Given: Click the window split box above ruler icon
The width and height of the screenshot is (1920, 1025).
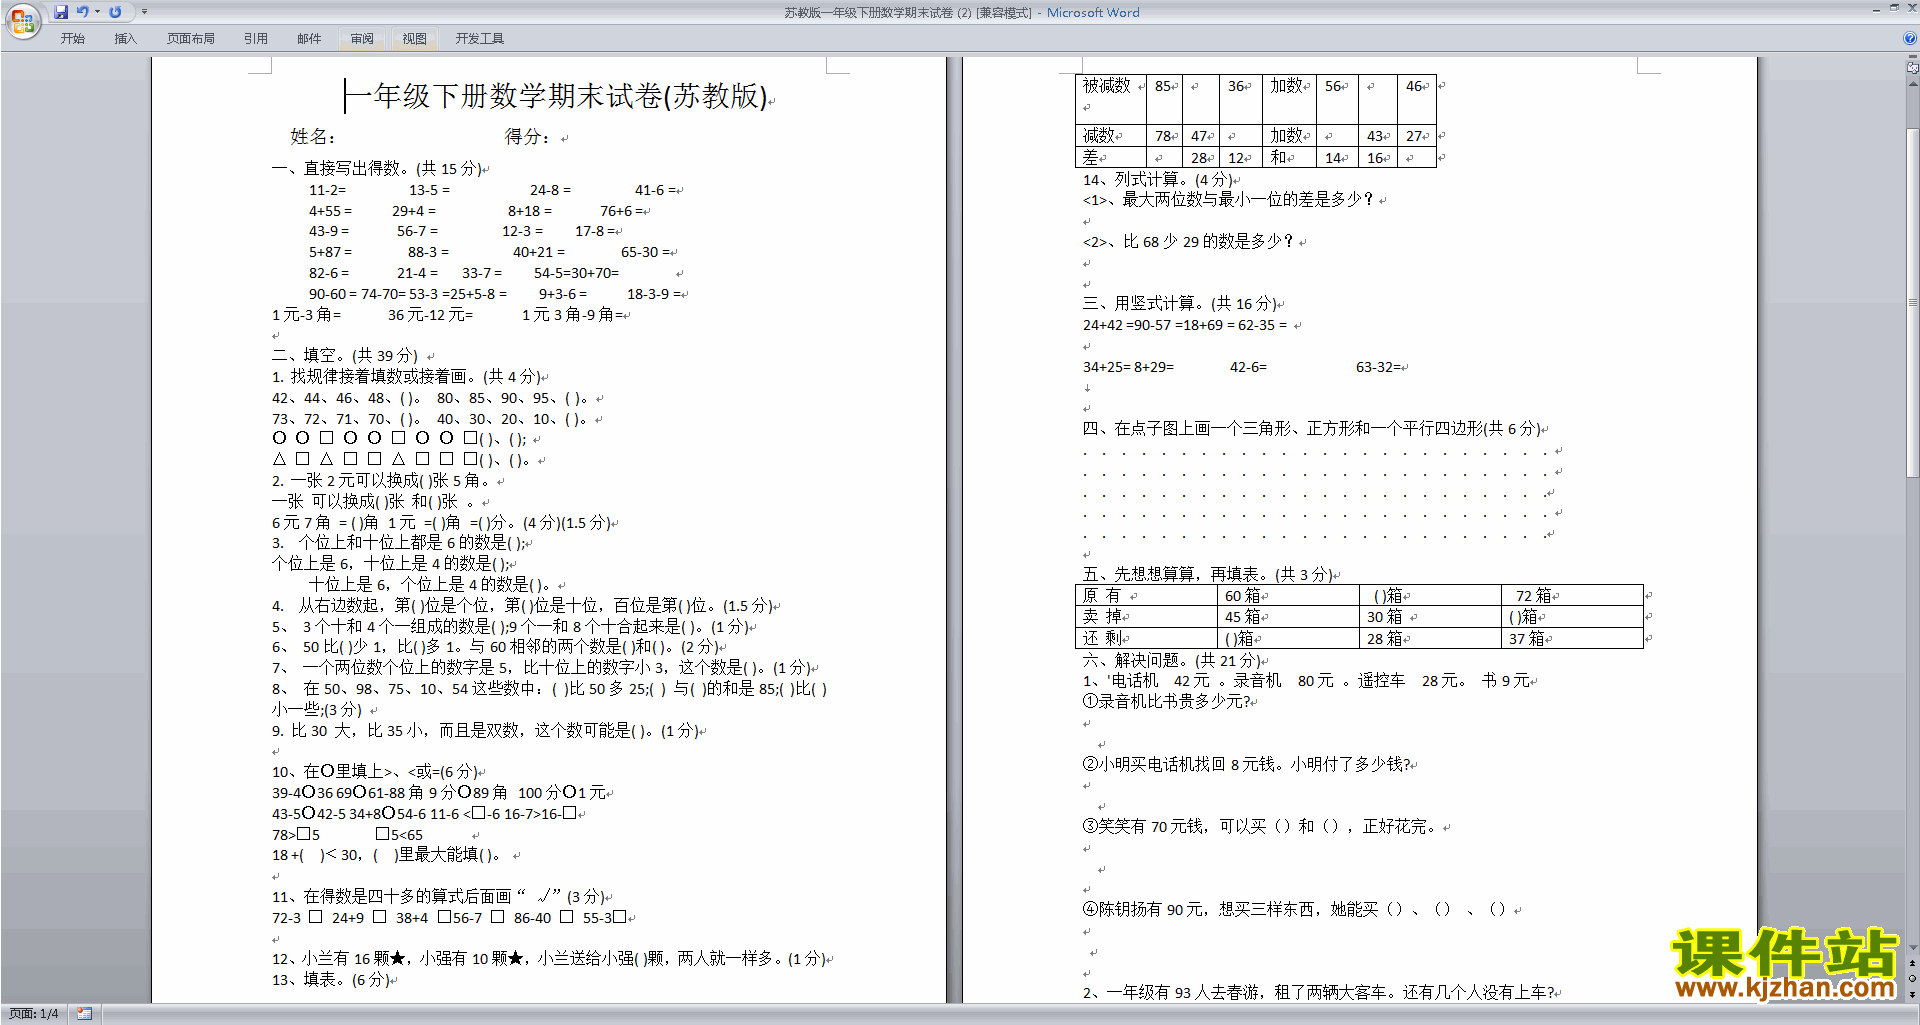Looking at the screenshot, I should (x=1913, y=58).
